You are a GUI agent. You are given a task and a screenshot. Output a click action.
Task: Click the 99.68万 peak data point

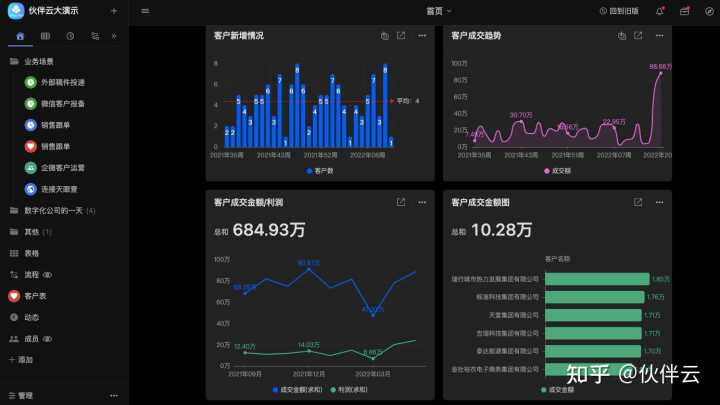661,73
